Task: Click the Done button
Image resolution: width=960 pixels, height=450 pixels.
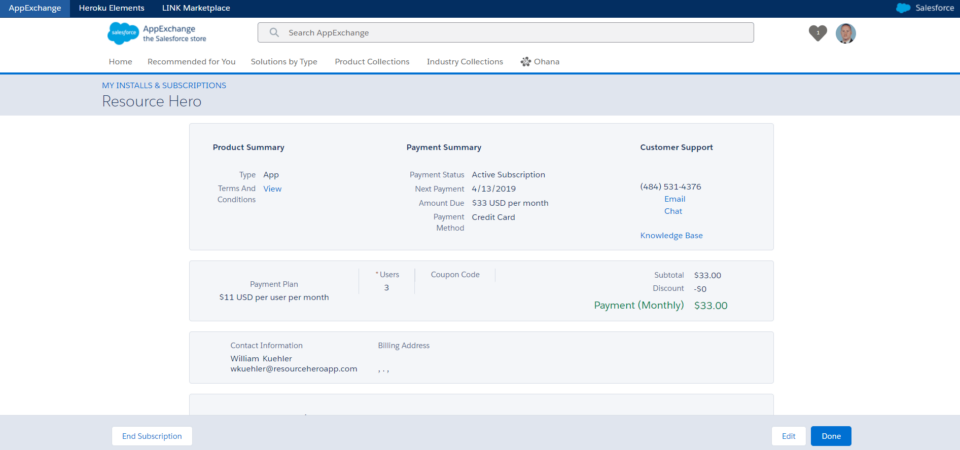Action: [x=831, y=436]
